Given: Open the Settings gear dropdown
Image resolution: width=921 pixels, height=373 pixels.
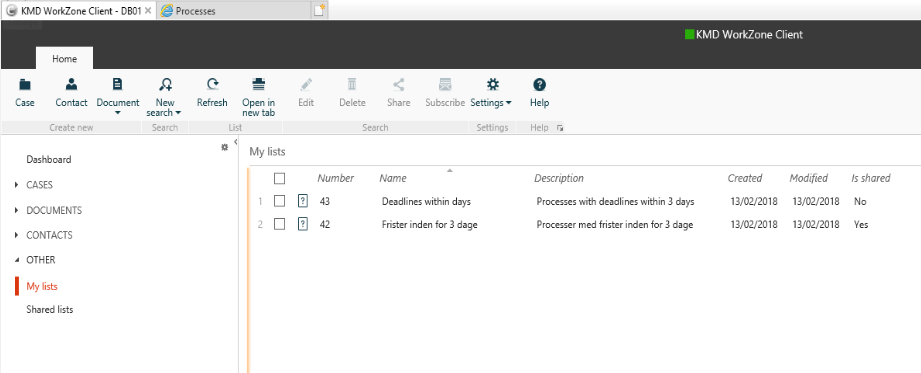Looking at the screenshot, I should pos(492,93).
